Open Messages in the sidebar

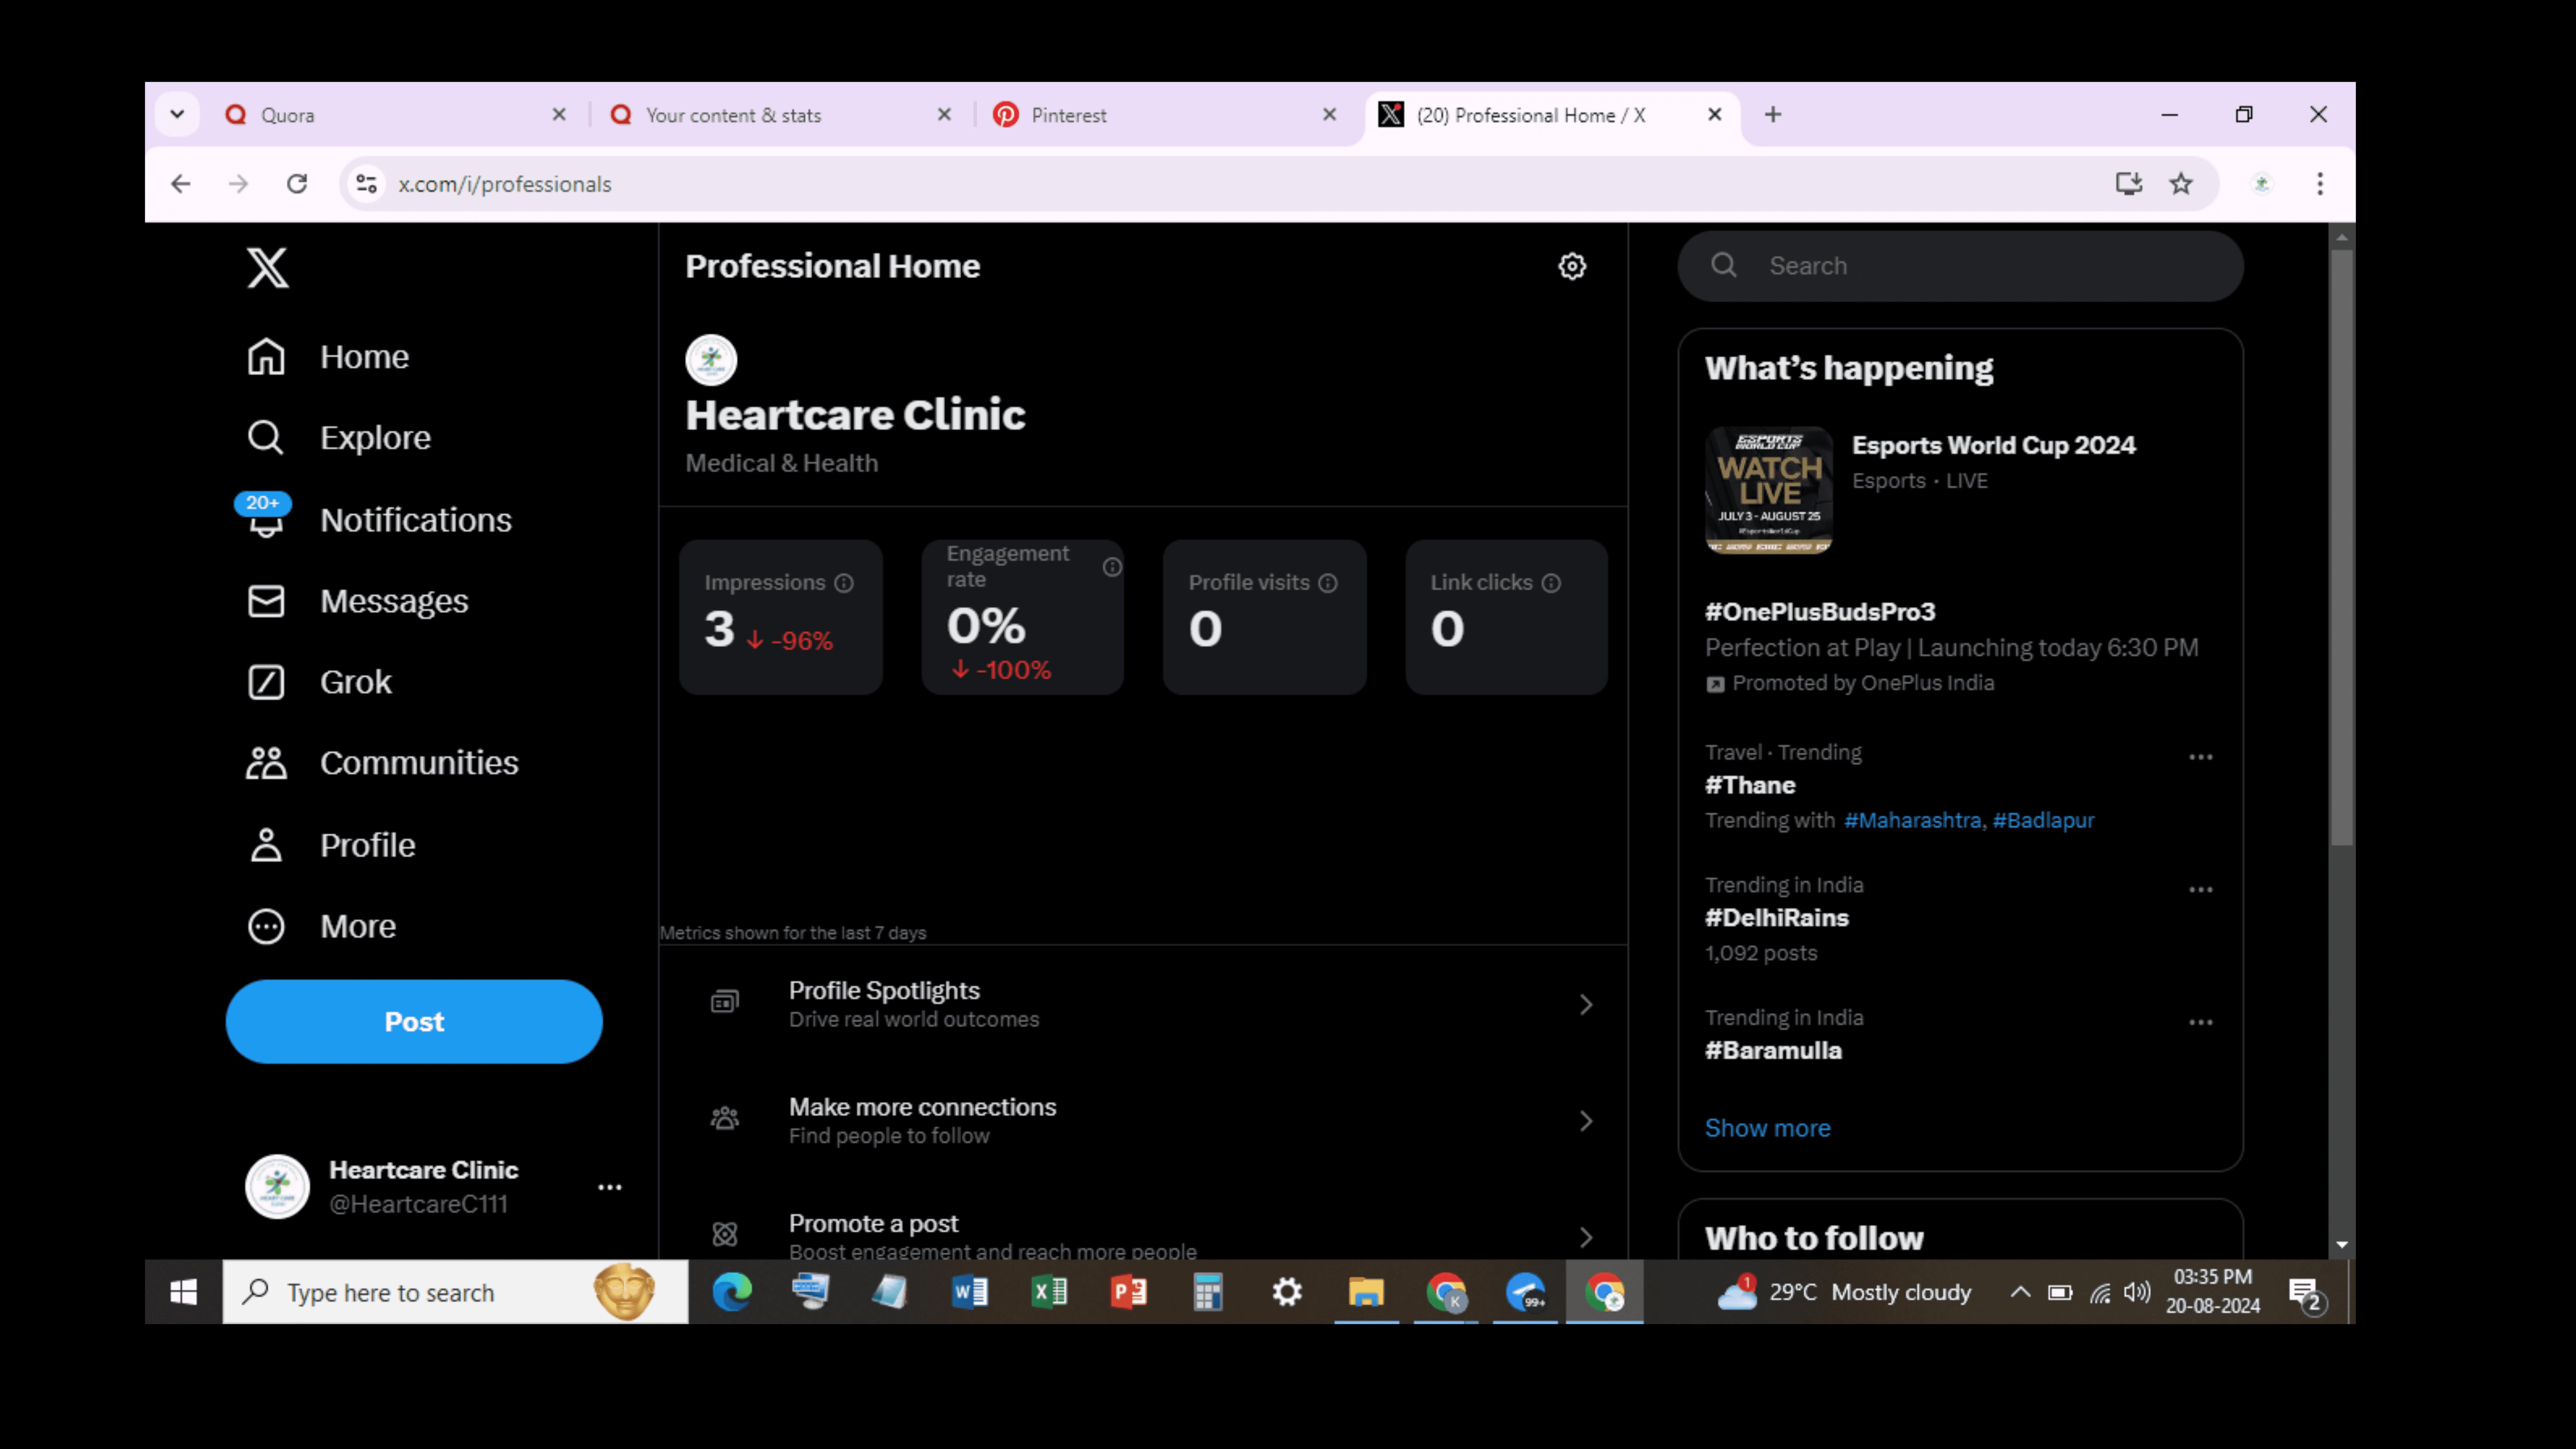click(x=357, y=601)
